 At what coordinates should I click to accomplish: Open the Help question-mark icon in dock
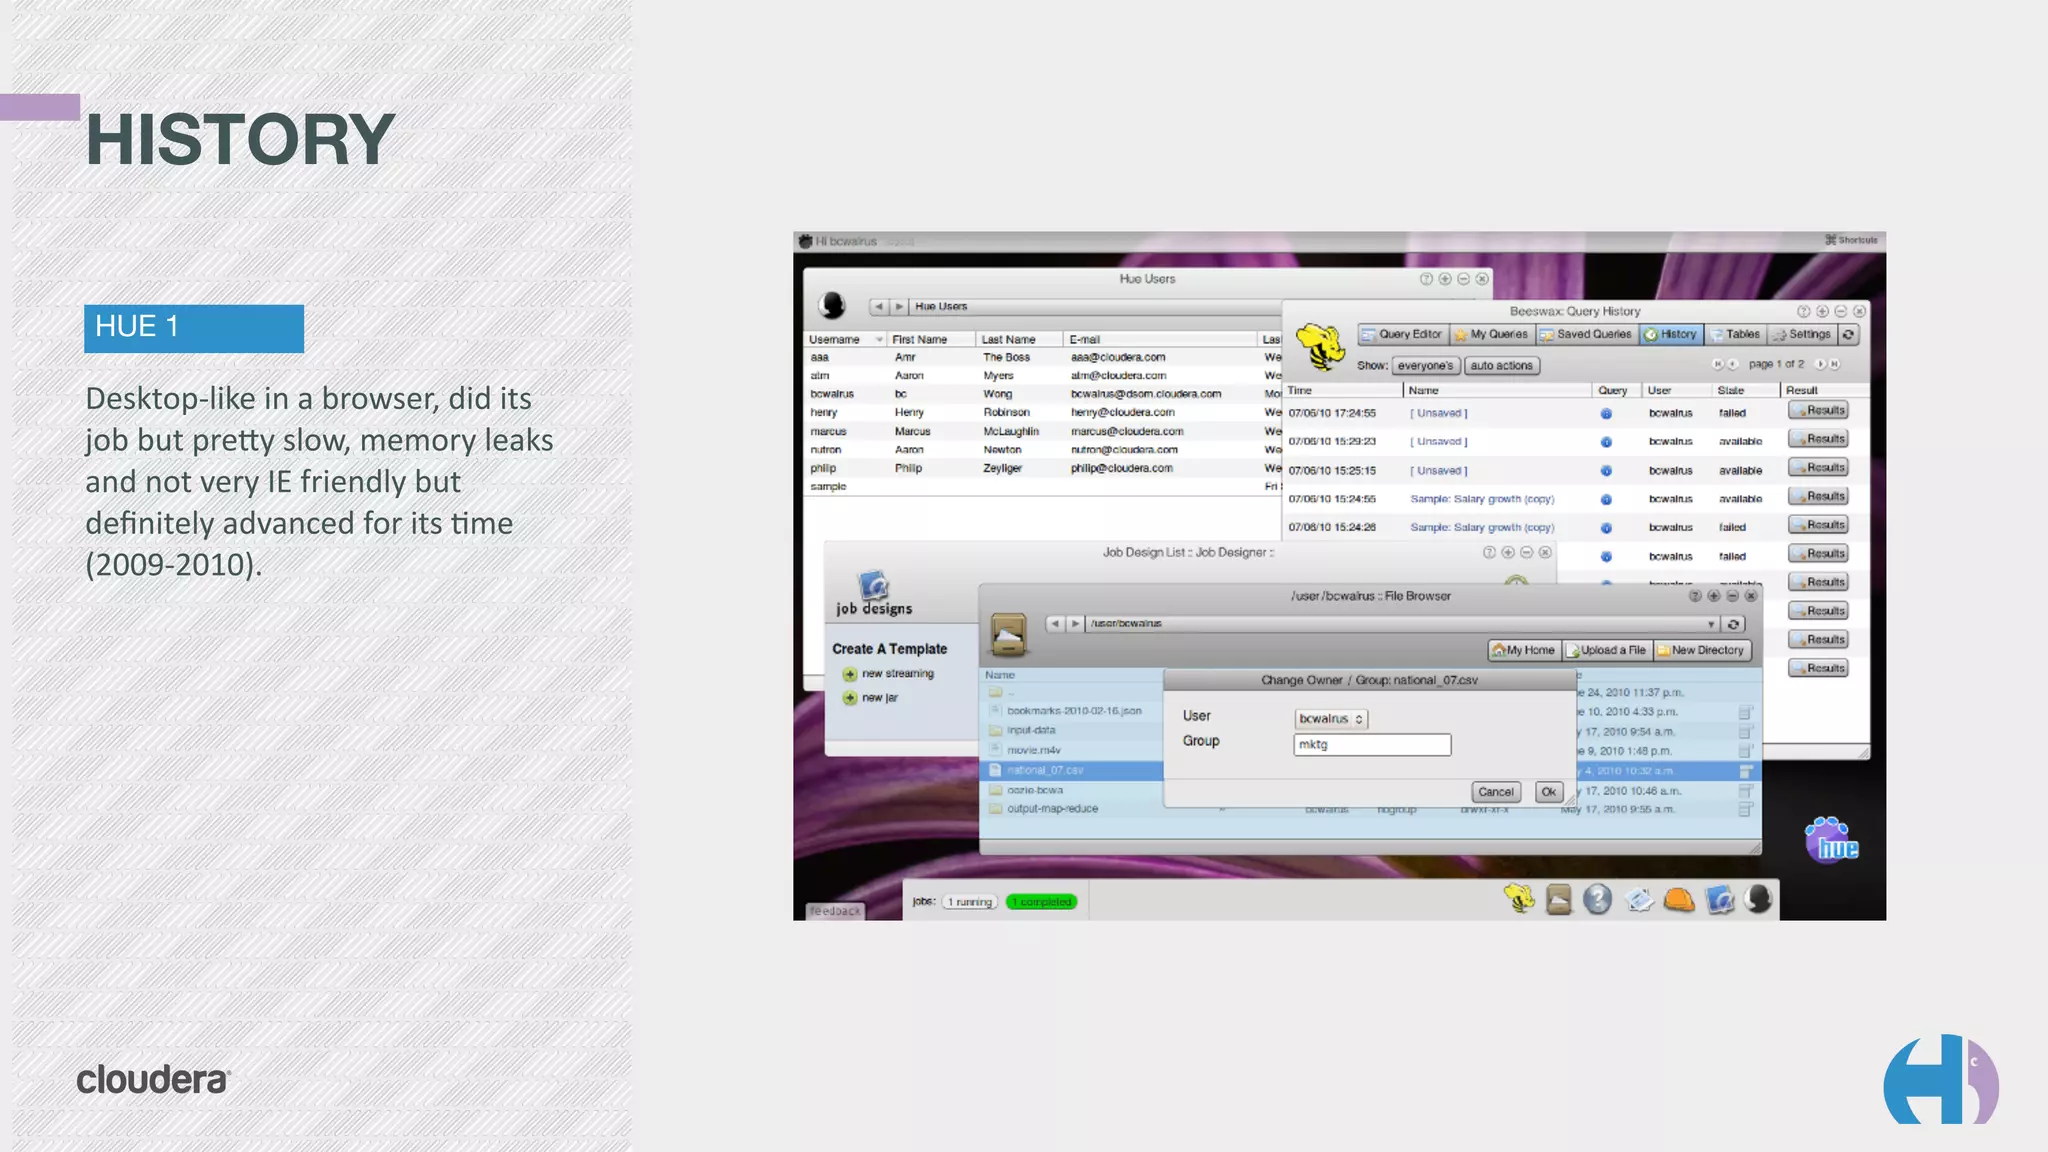pyautogui.click(x=1598, y=899)
